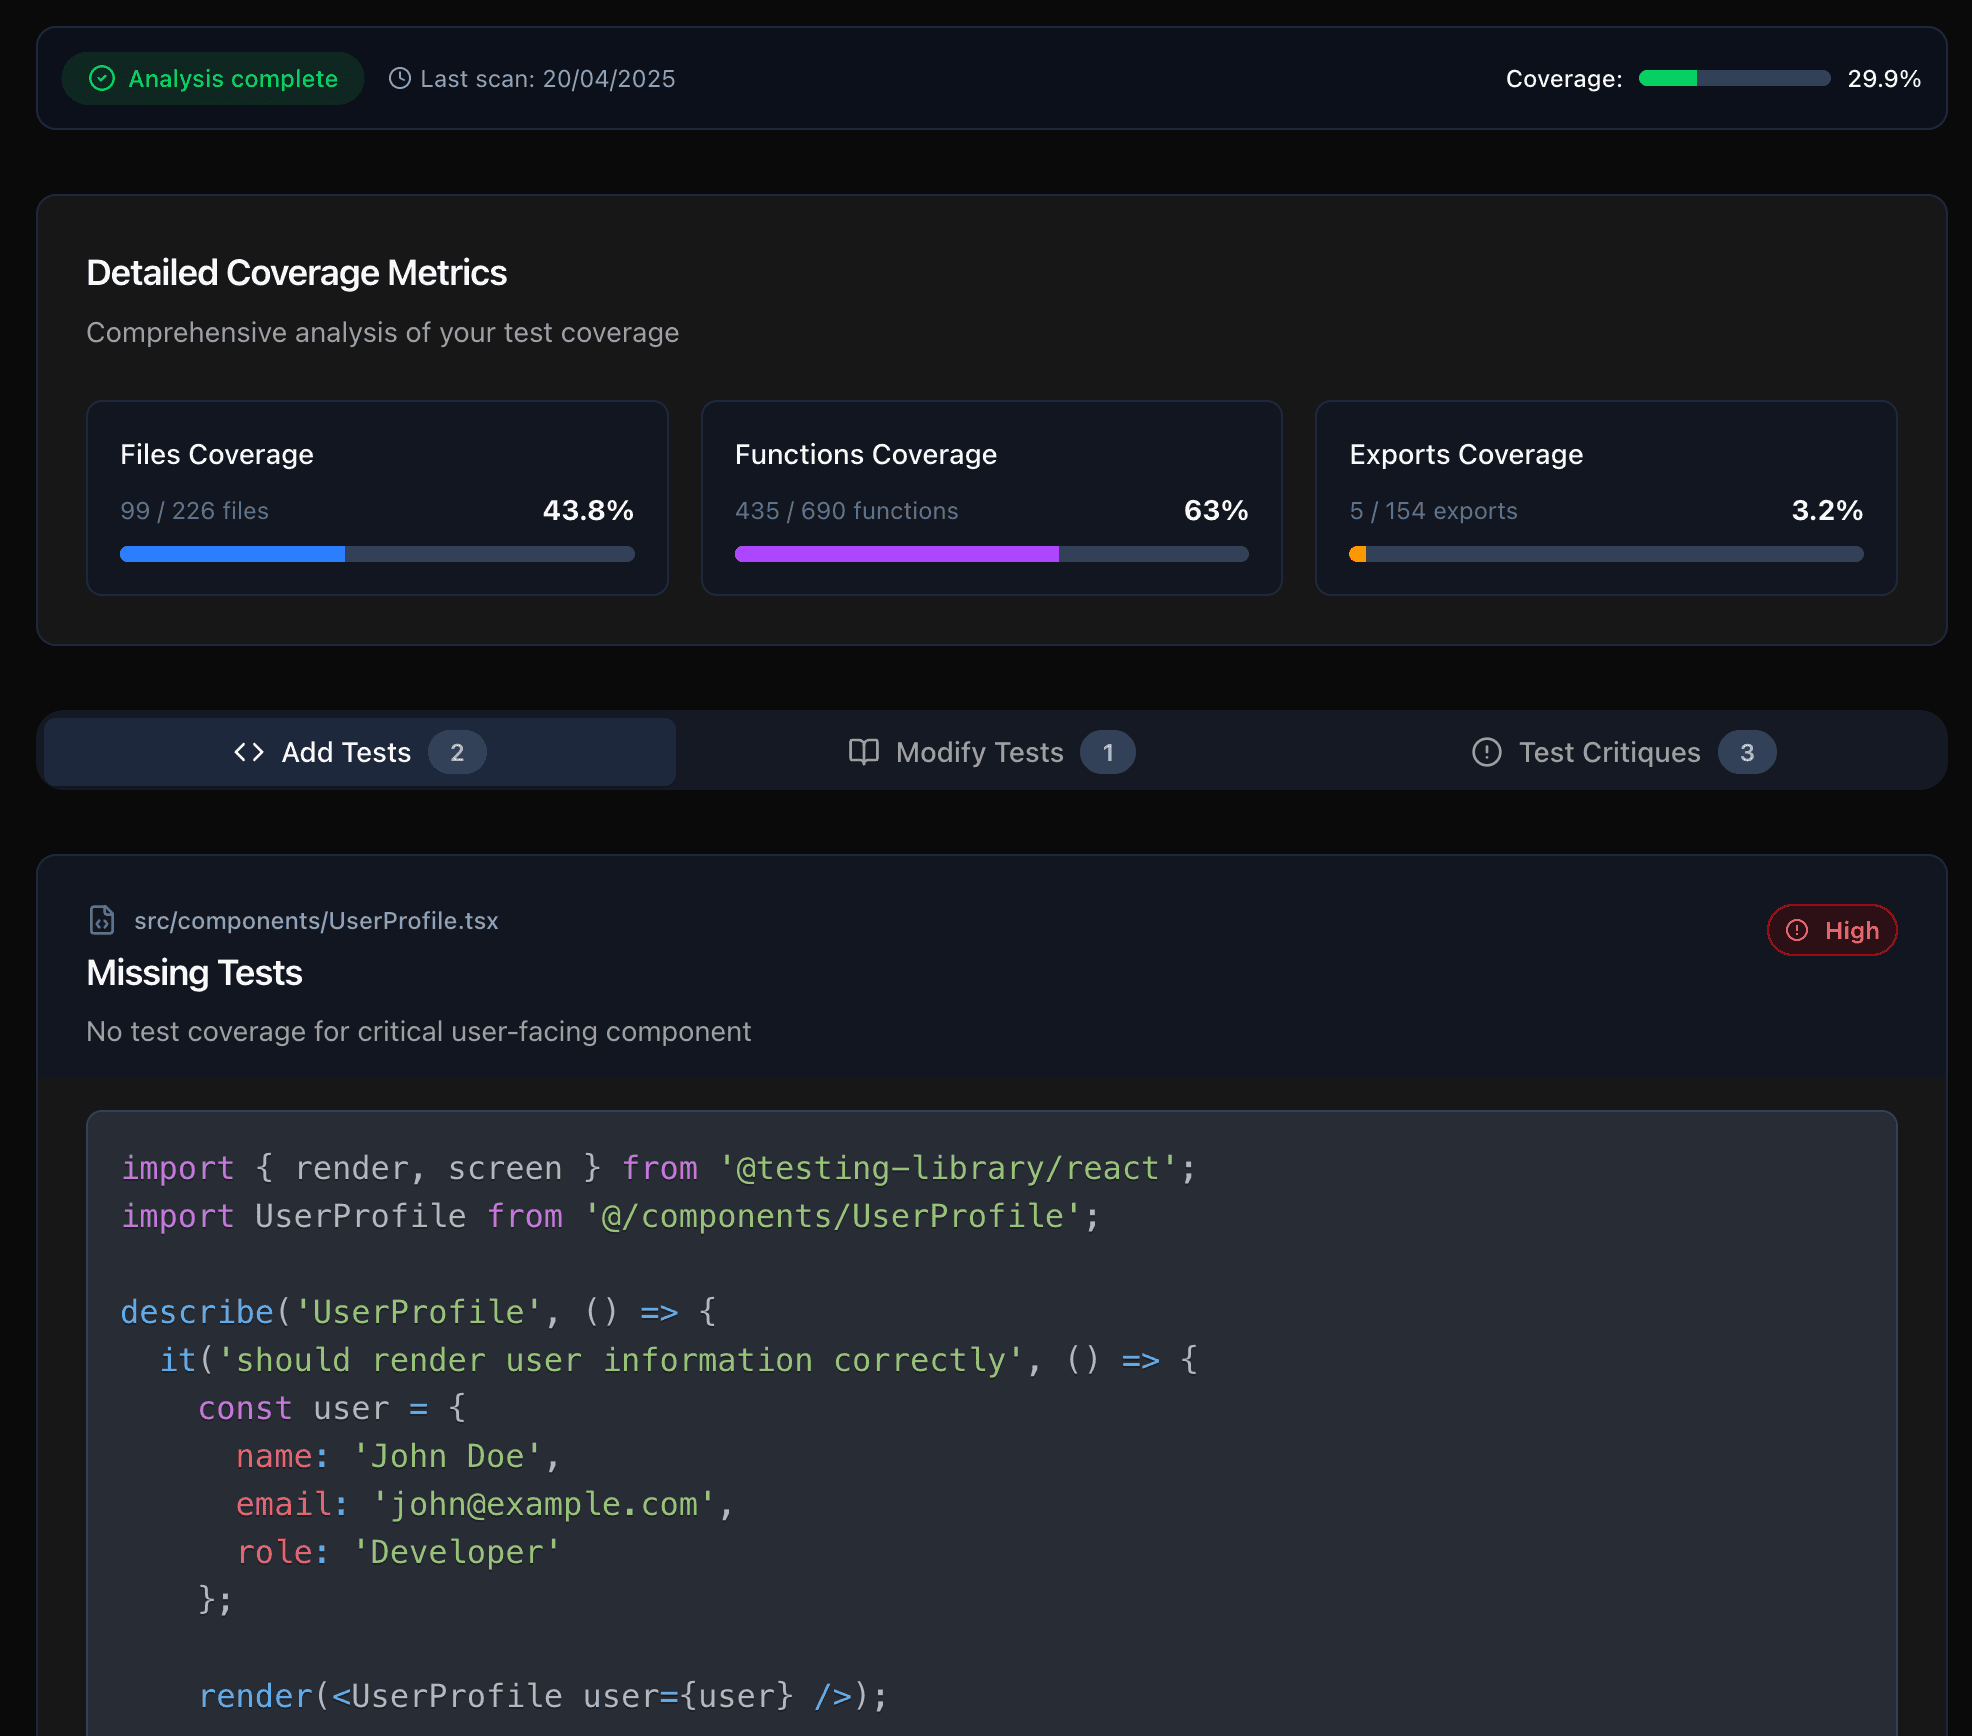Image resolution: width=1972 pixels, height=1736 pixels.
Task: Click the alert circle icon on Test Critiques
Action: click(1487, 752)
